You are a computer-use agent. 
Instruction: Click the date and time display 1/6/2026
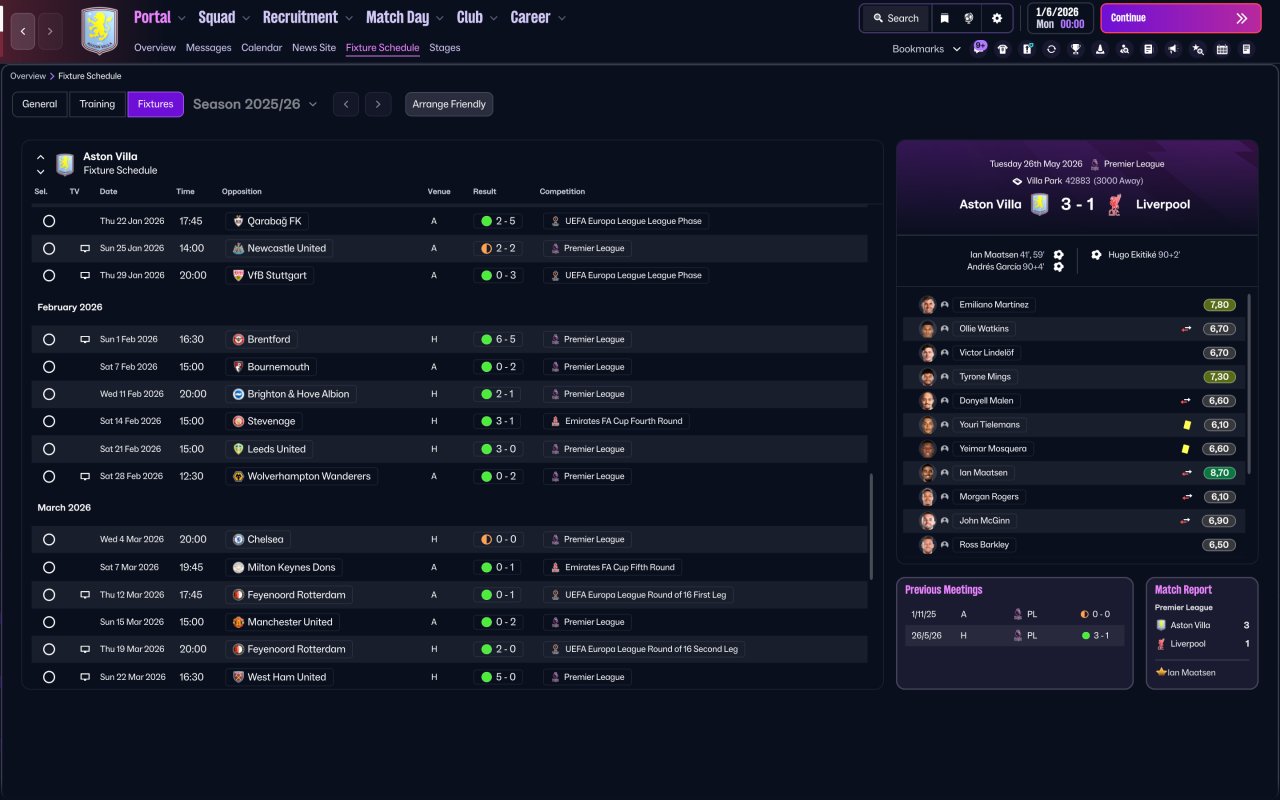point(1060,18)
